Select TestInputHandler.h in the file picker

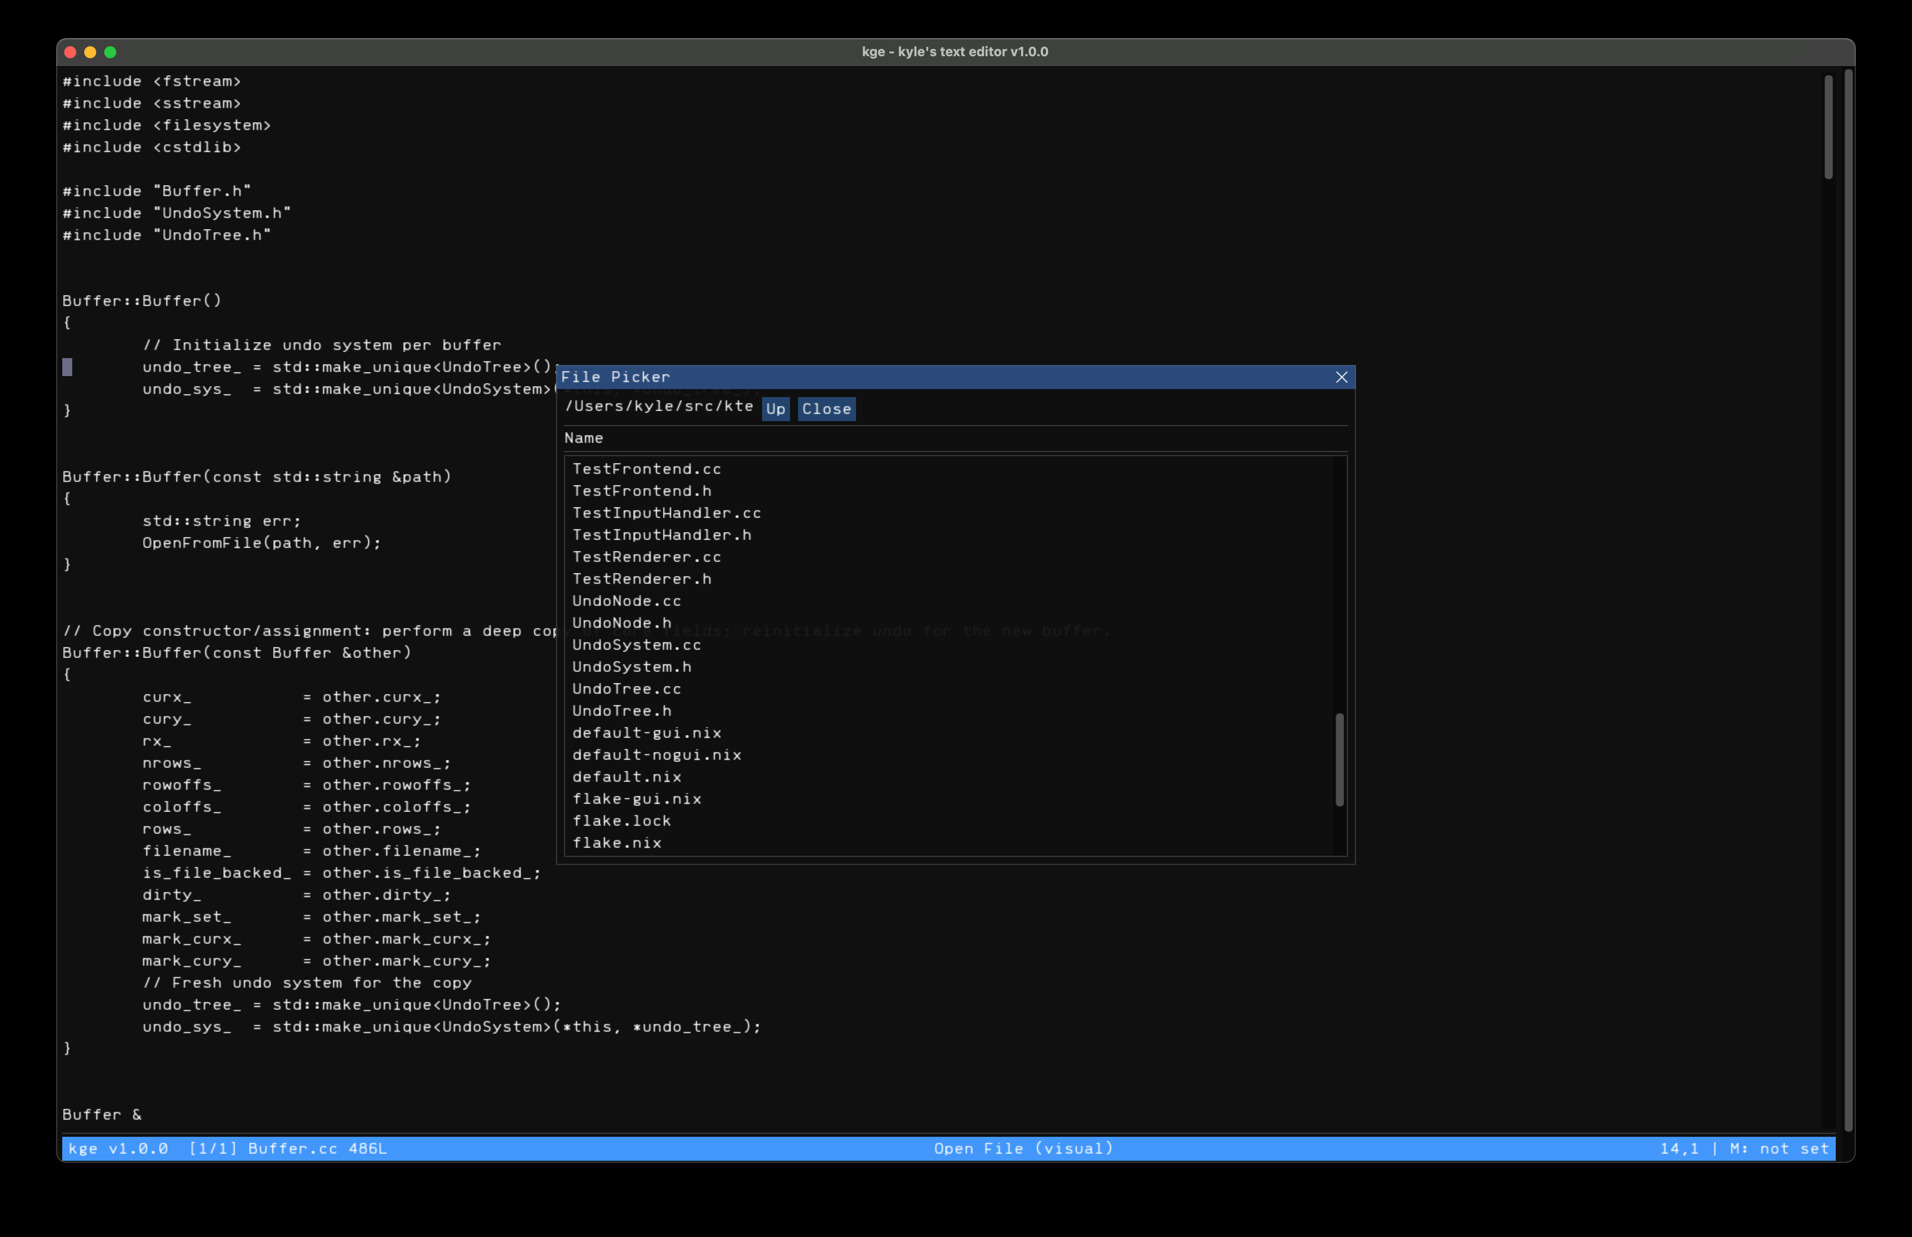[661, 534]
